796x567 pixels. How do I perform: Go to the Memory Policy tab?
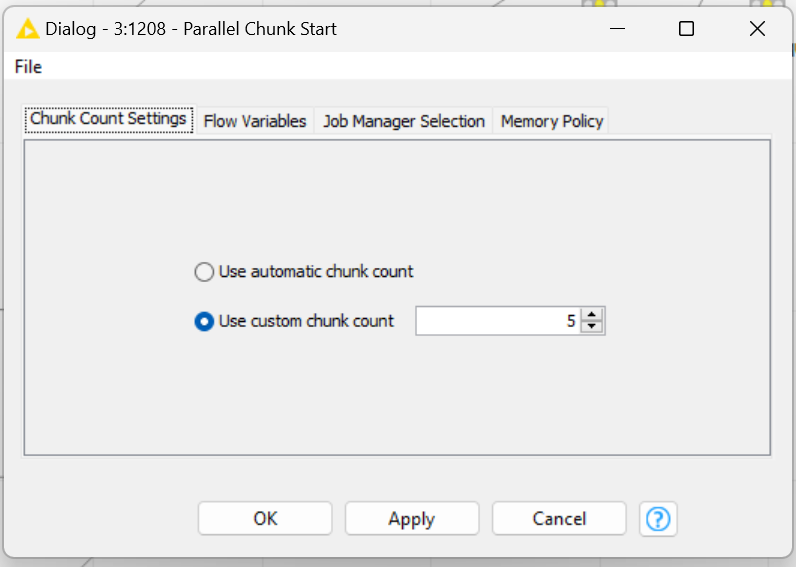click(x=551, y=121)
